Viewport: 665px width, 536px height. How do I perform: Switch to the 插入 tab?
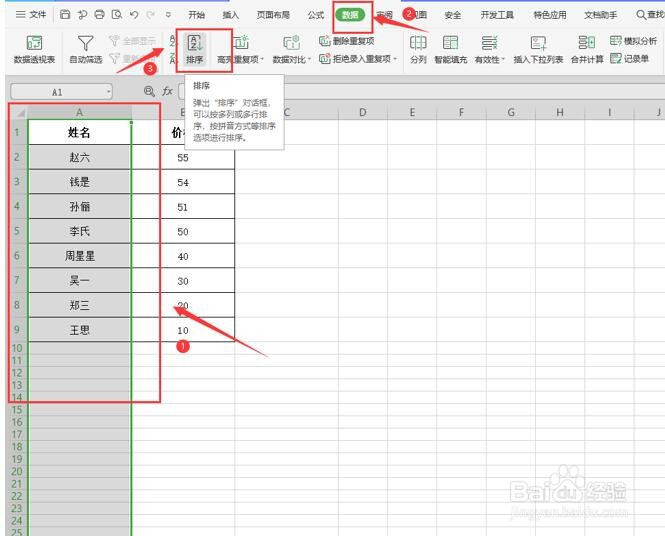[230, 15]
